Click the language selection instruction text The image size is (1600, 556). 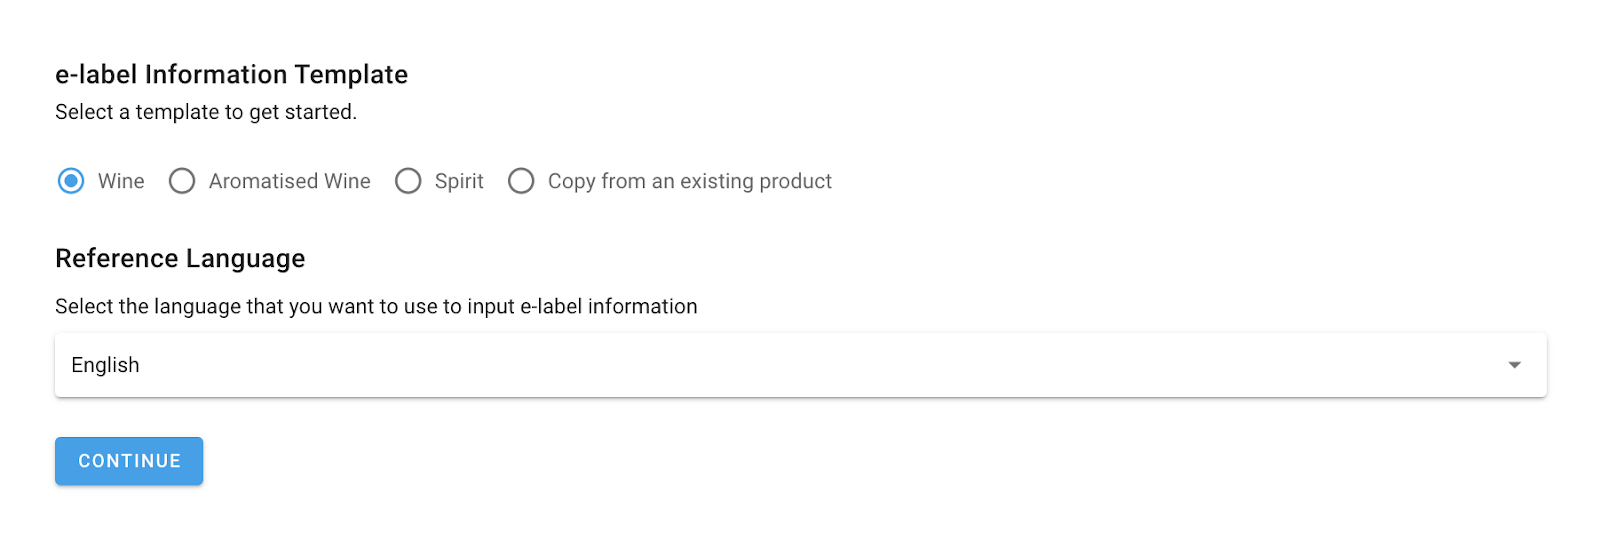click(376, 307)
